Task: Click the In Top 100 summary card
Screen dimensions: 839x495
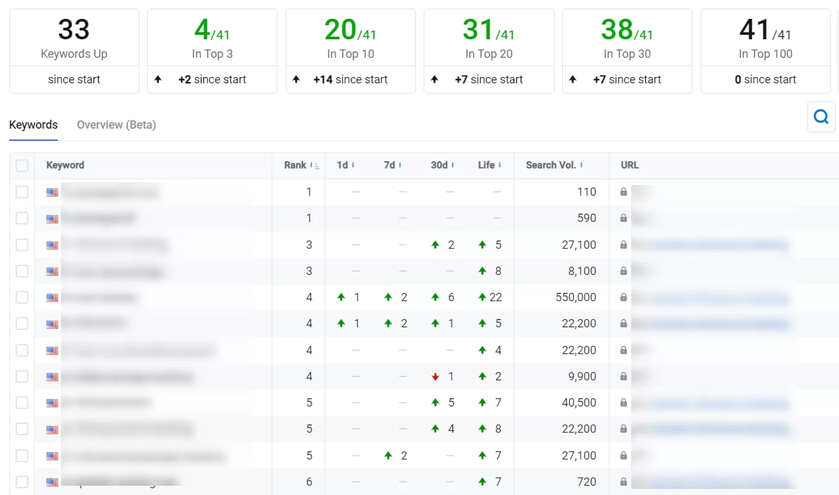Action: tap(766, 51)
